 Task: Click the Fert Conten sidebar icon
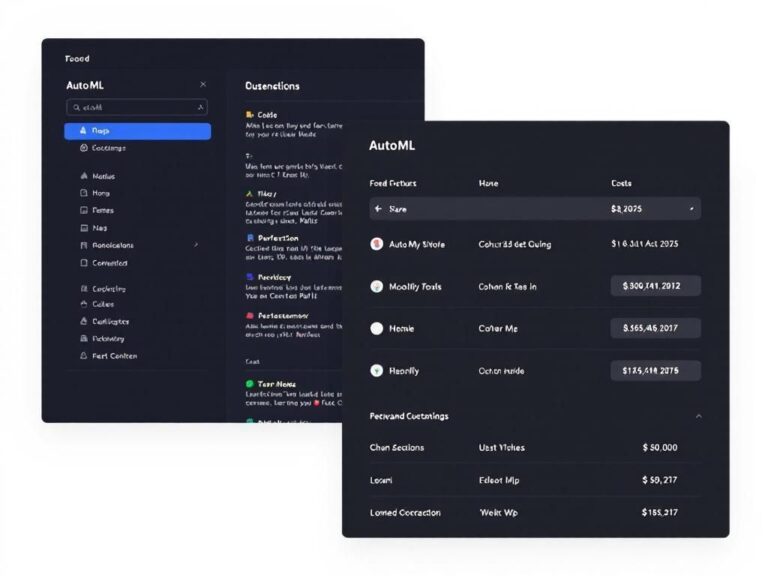(x=83, y=356)
